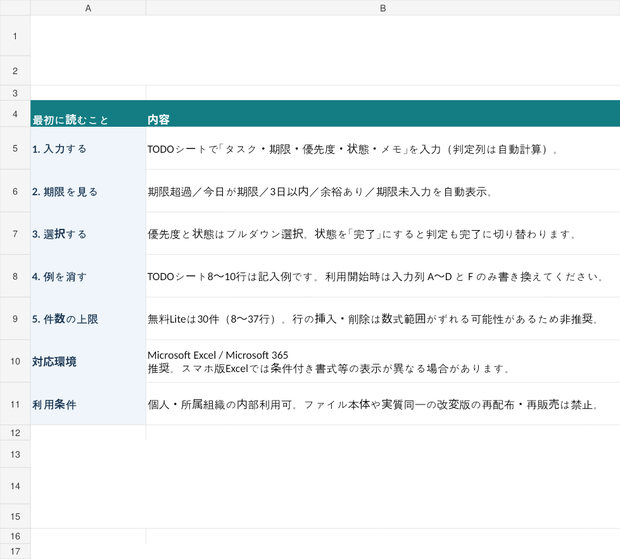
Task: Select cell '2. 期限を見る'
Action: coord(88,191)
